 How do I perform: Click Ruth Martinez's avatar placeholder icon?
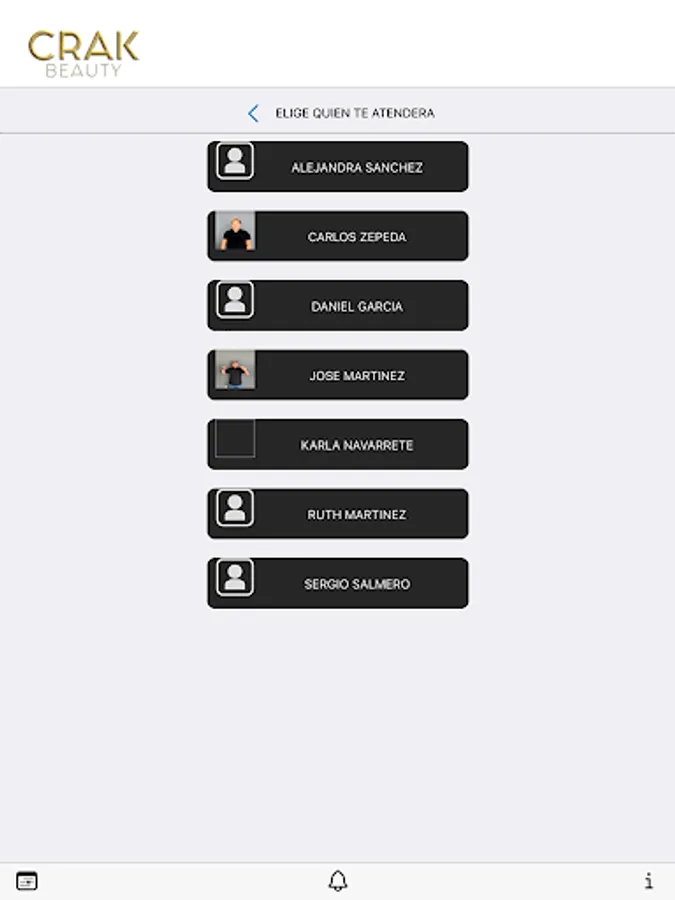[x=235, y=508]
